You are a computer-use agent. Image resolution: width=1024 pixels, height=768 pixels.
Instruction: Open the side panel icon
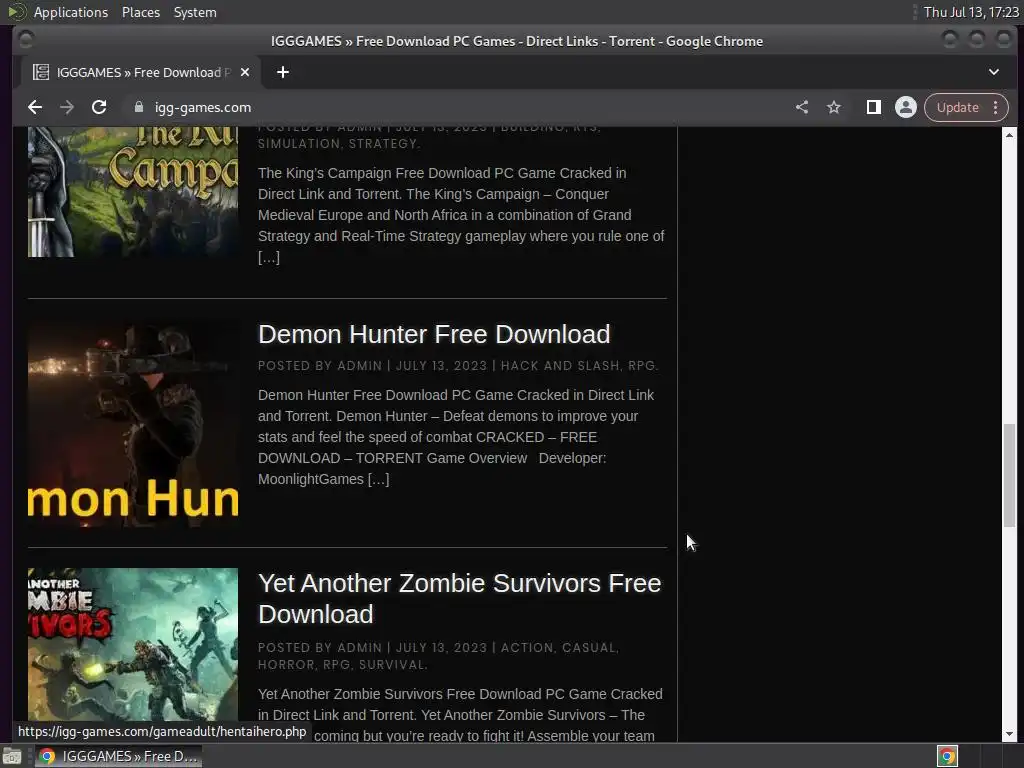pos(873,107)
